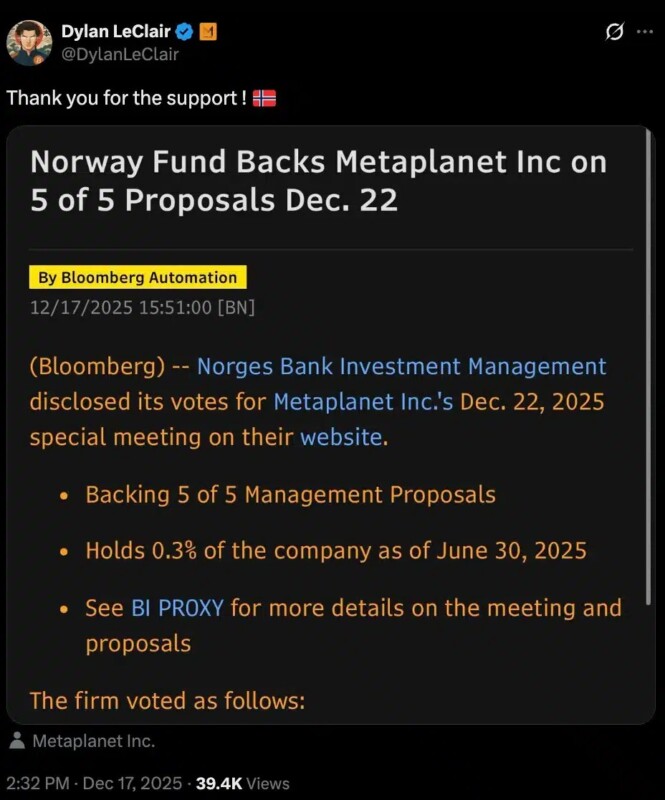Open the tagged Metaplanet Inc. account
Image resolution: width=665 pixels, height=800 pixels.
(x=93, y=742)
